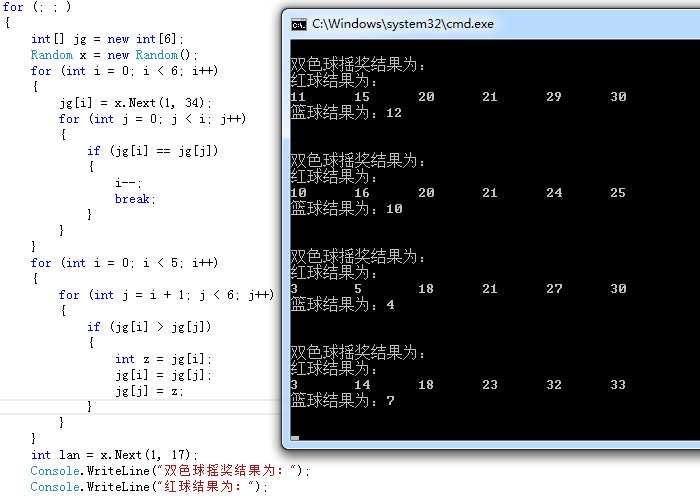Click the C:\Windows\system32\cmd.exe title bar text
The width and height of the screenshot is (700, 497).
click(403, 24)
